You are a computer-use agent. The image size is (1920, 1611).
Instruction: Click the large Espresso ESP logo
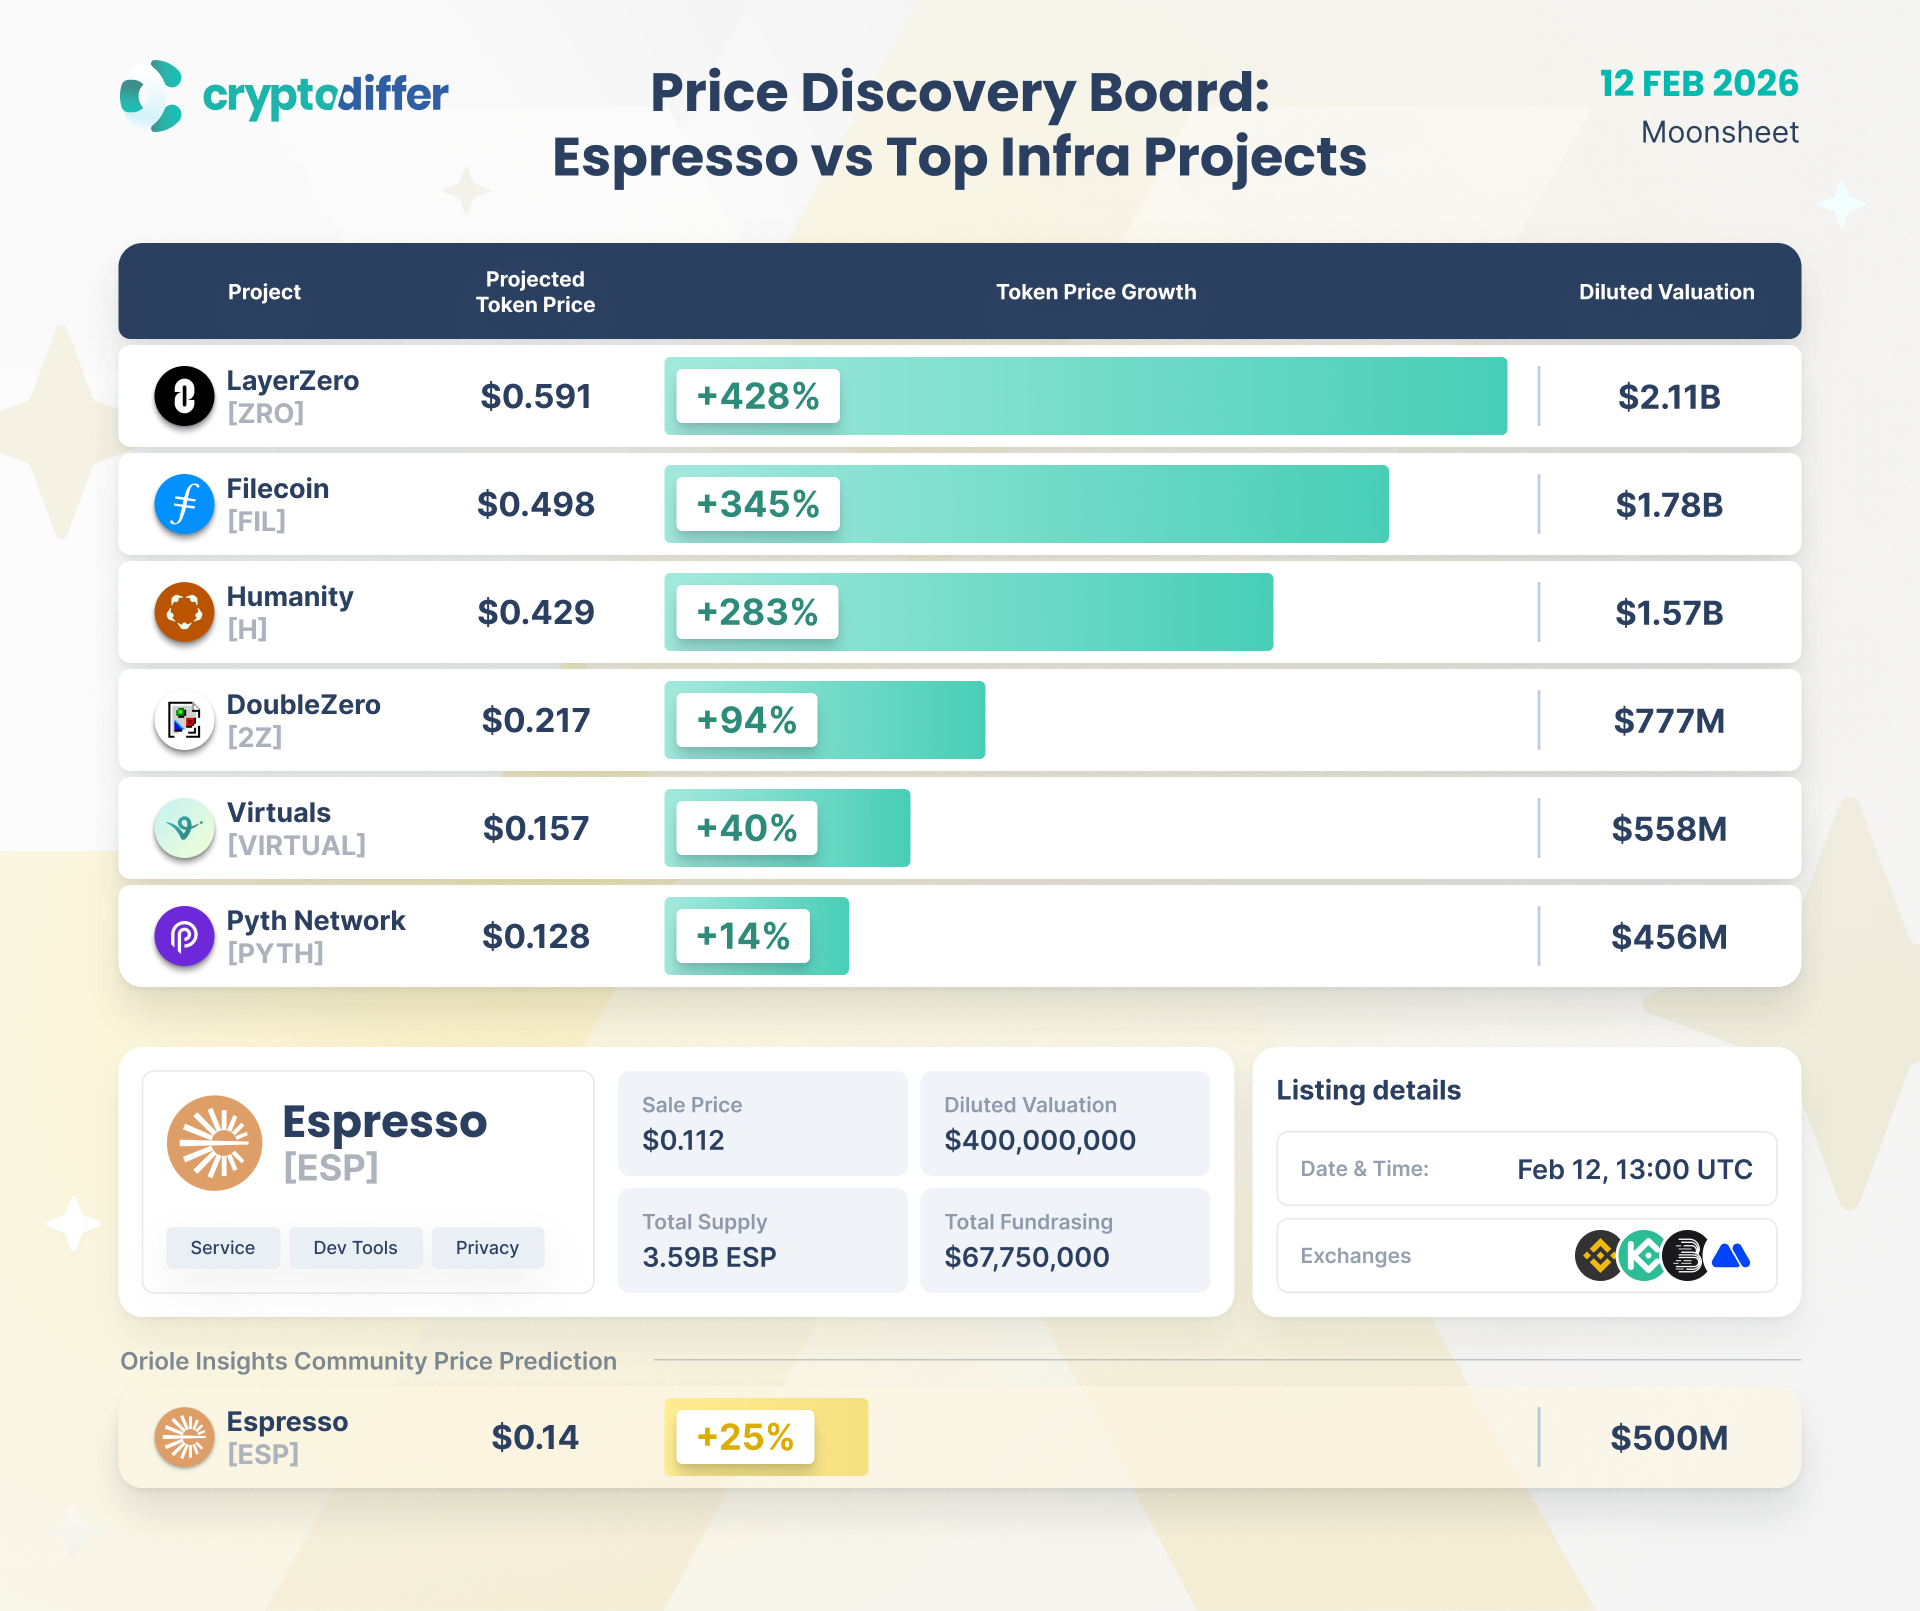(214, 1142)
